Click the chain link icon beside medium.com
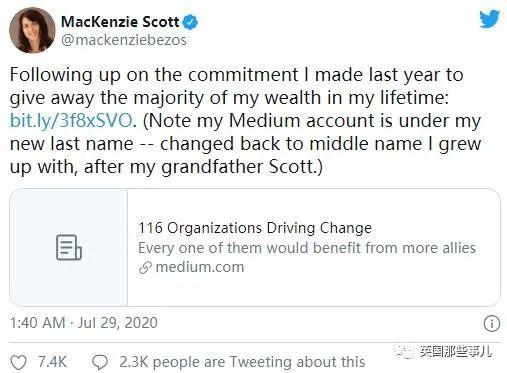The height and width of the screenshot is (373, 507). tap(145, 267)
